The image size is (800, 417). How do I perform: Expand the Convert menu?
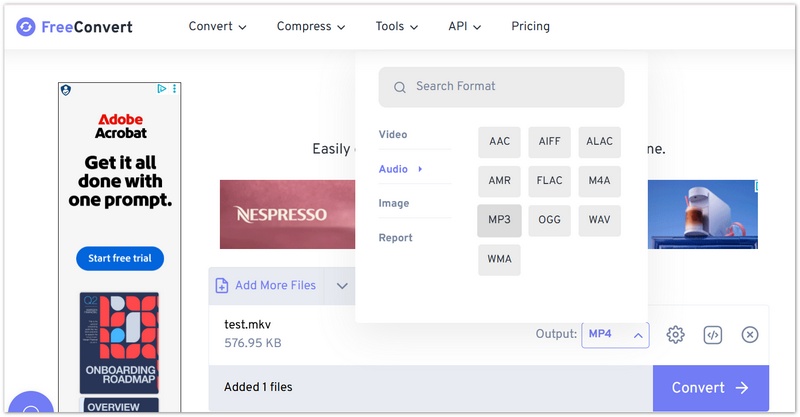(x=217, y=27)
